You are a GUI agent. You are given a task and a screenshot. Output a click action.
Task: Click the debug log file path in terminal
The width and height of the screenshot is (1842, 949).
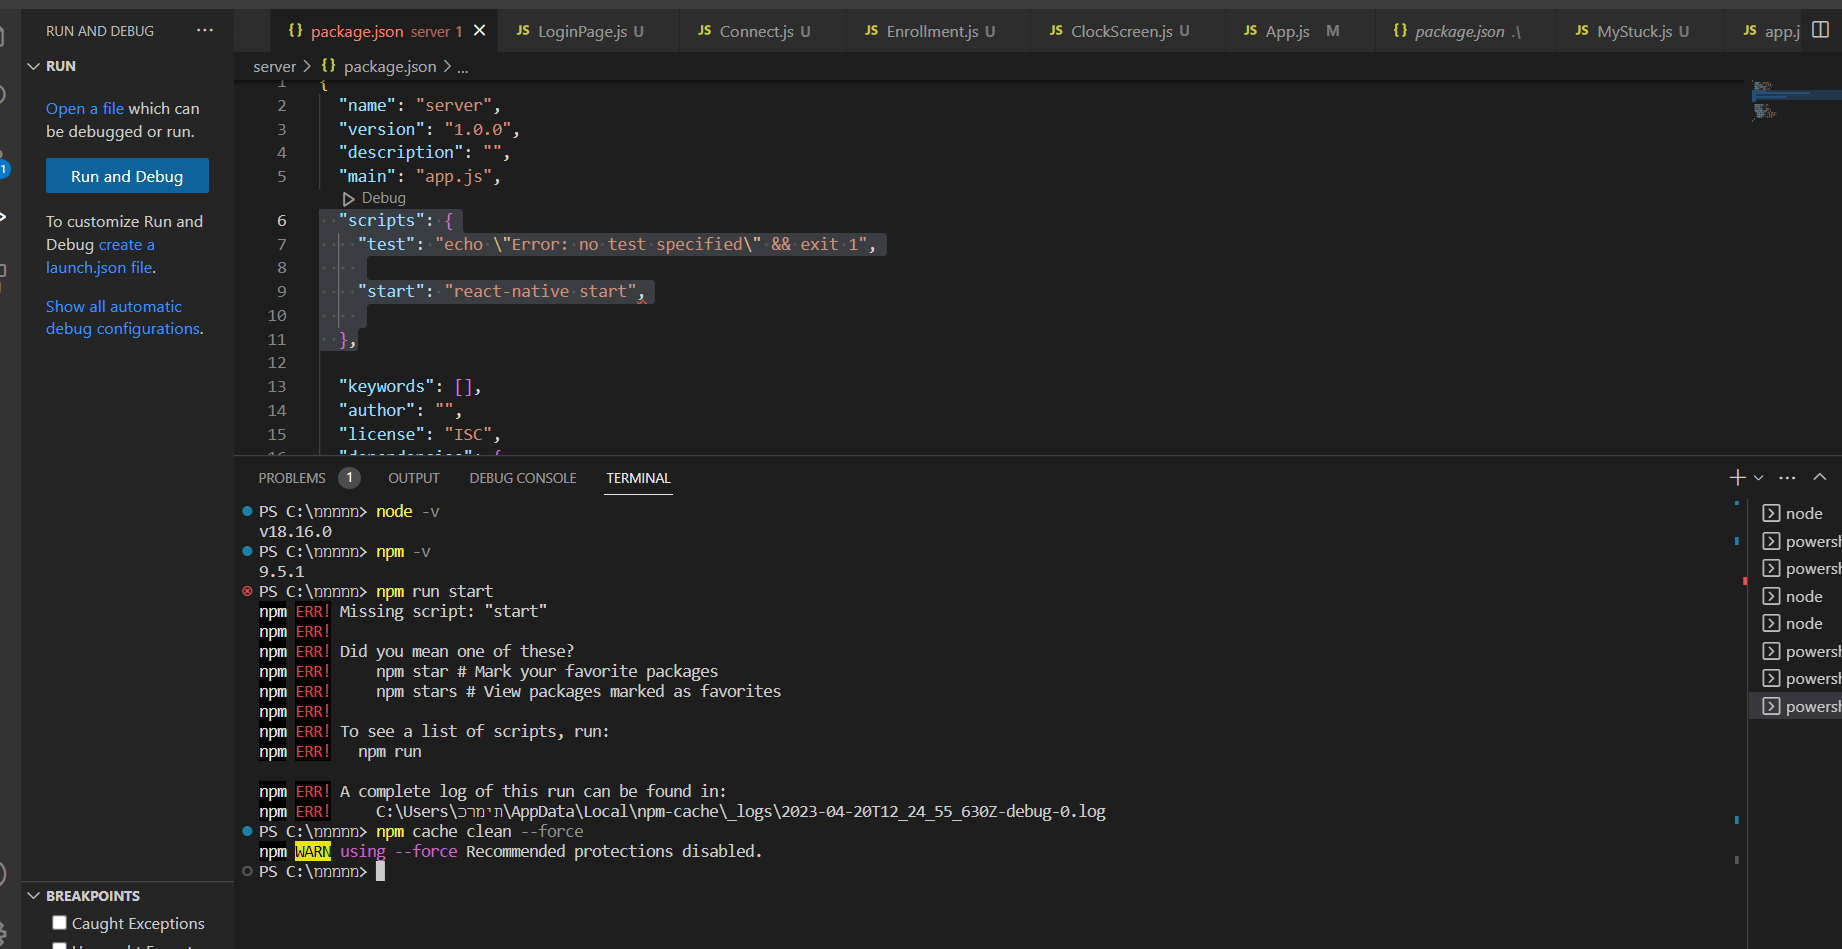coord(741,811)
